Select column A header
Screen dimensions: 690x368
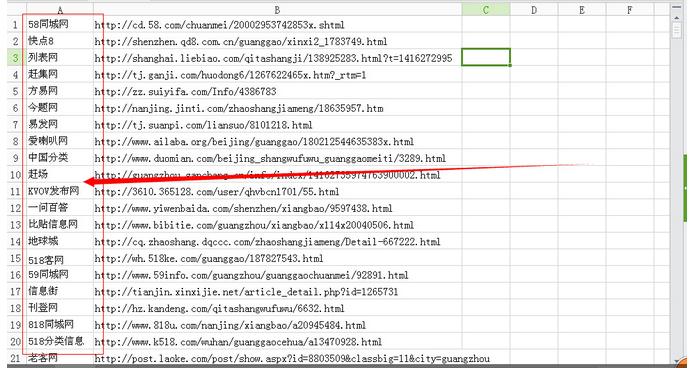pyautogui.click(x=60, y=10)
